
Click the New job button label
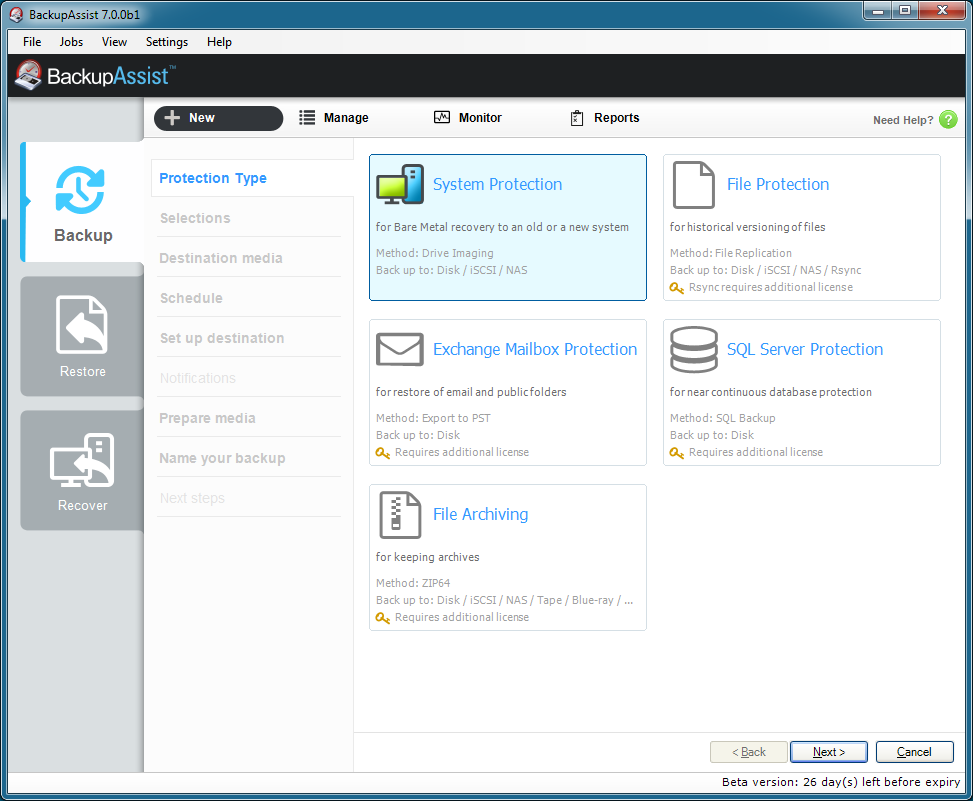click(202, 118)
